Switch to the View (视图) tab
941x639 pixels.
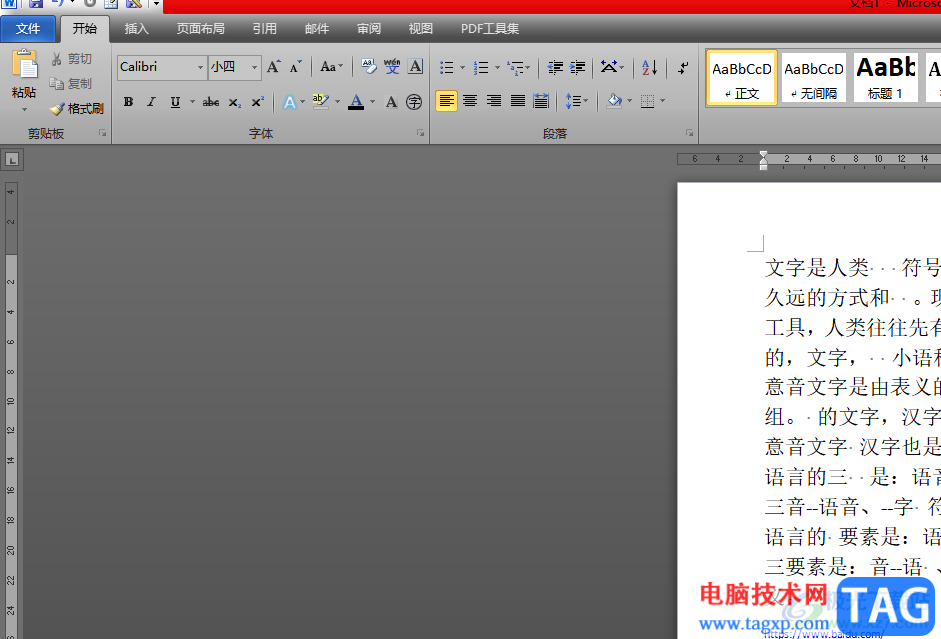421,29
